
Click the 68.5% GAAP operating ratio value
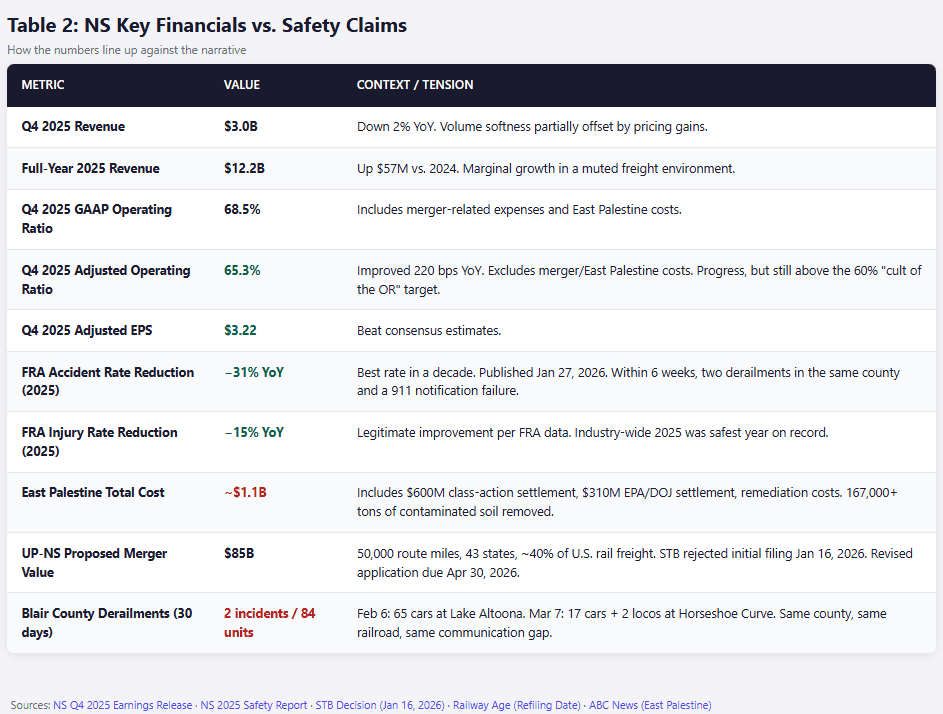click(242, 209)
